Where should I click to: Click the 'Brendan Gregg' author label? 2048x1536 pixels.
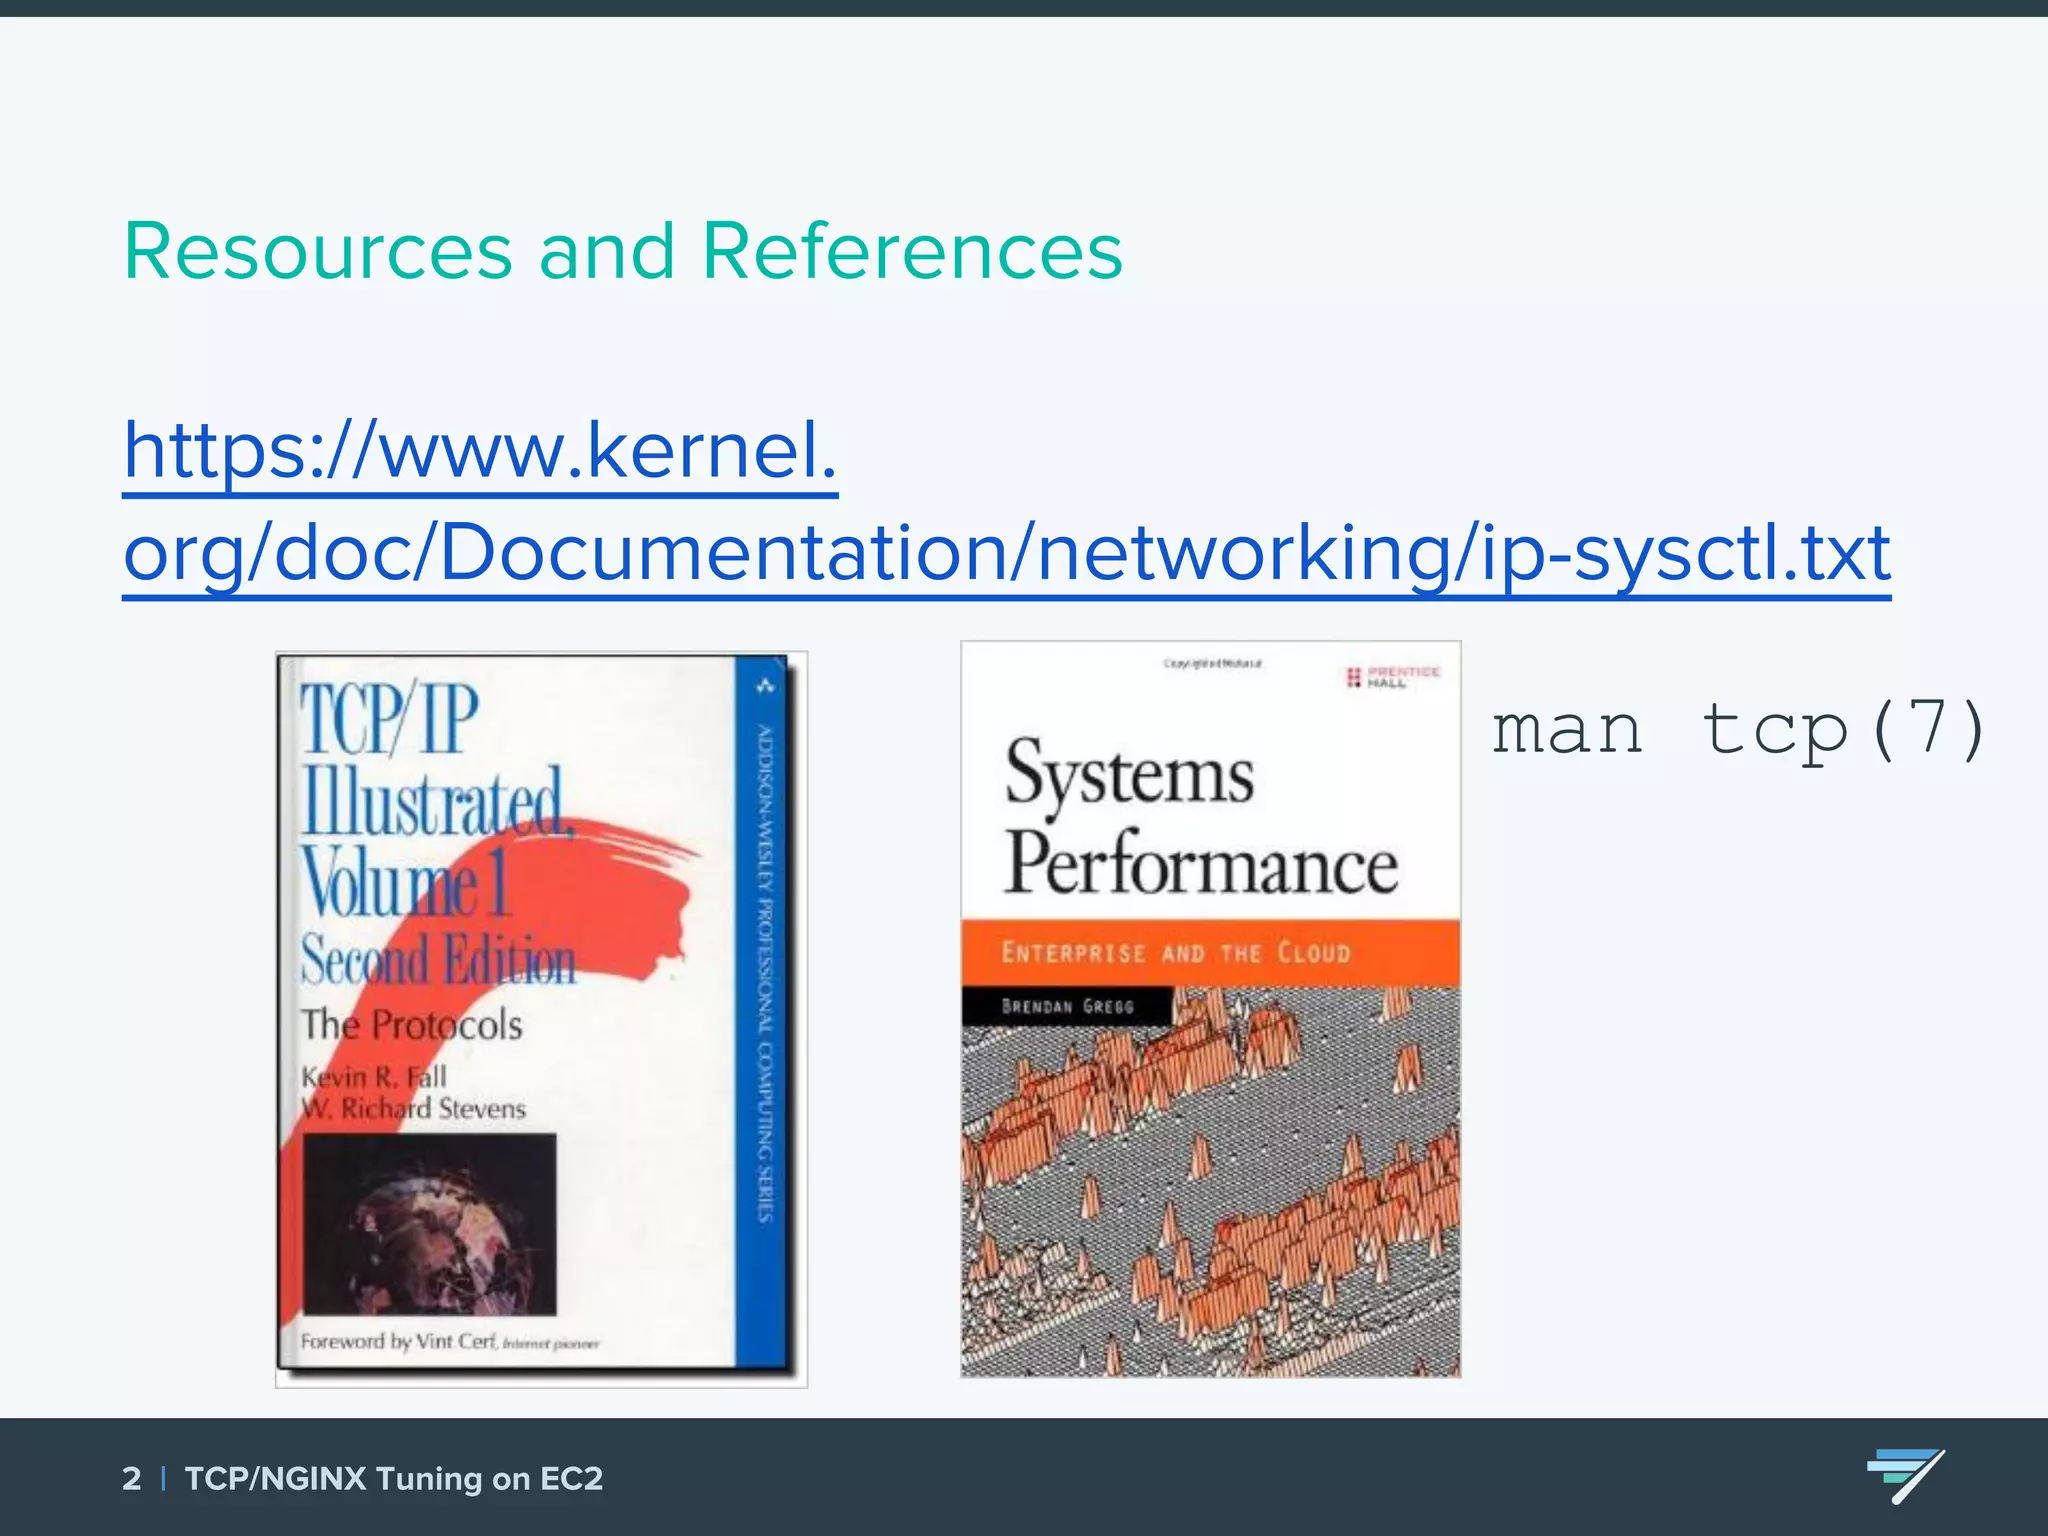coord(1067,1006)
